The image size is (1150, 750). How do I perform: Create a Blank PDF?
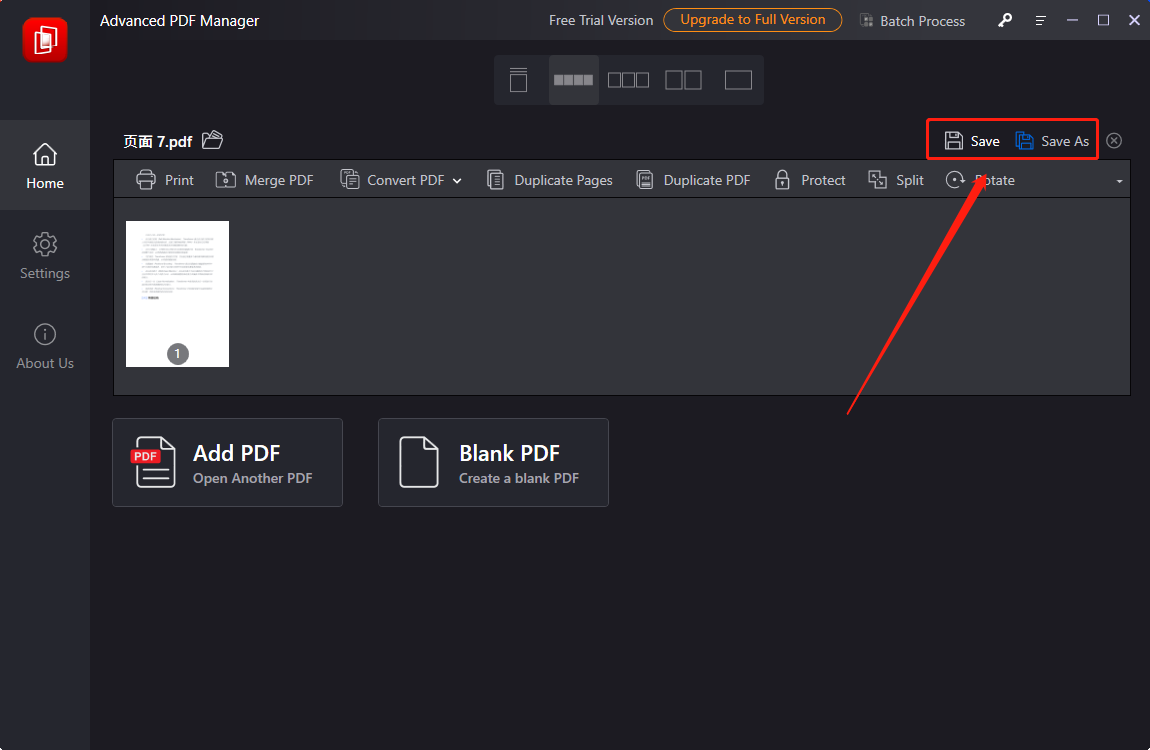point(493,463)
